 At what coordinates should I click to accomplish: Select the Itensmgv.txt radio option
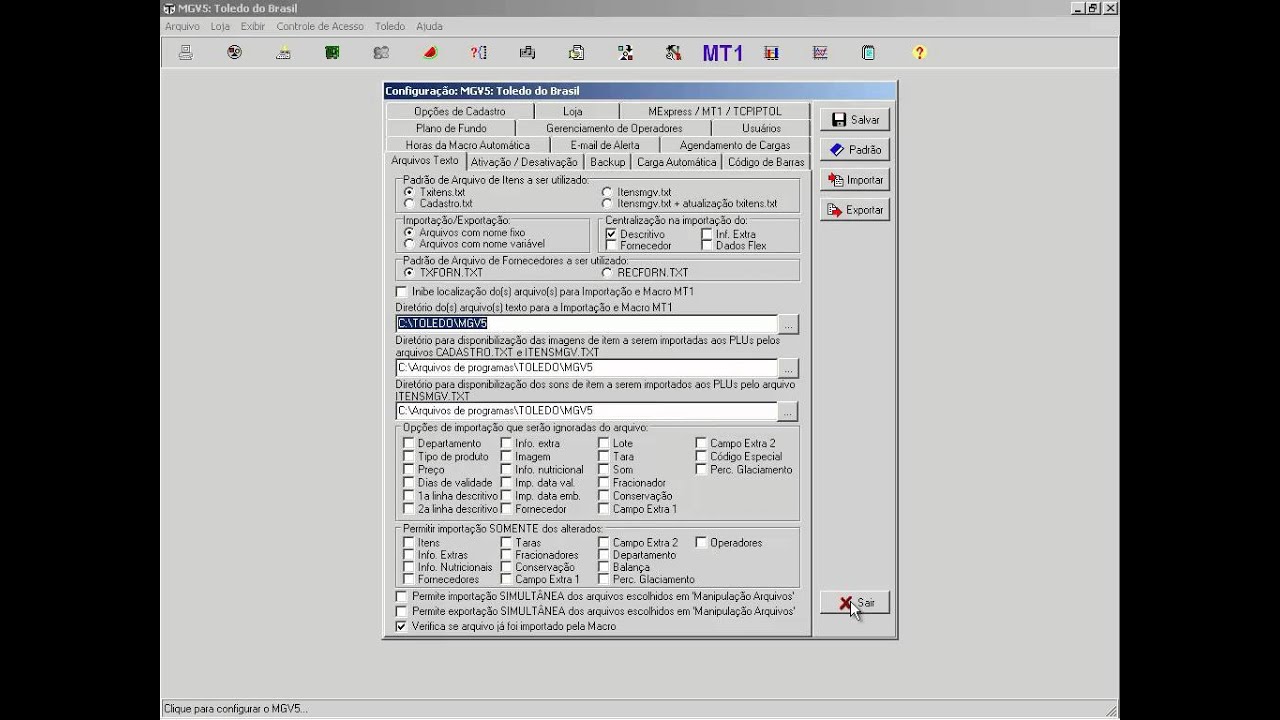(x=607, y=191)
